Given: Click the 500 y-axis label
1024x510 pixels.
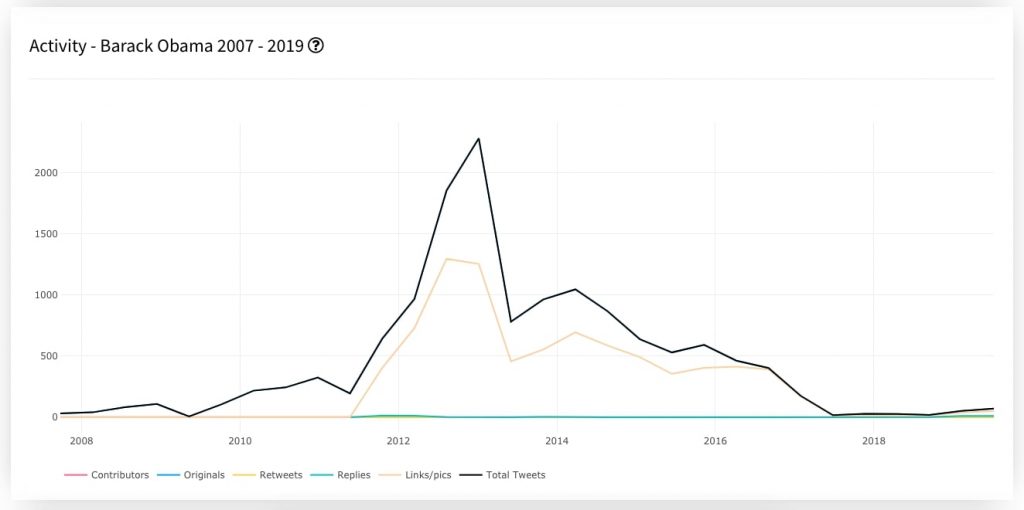Looking at the screenshot, I should coord(51,356).
